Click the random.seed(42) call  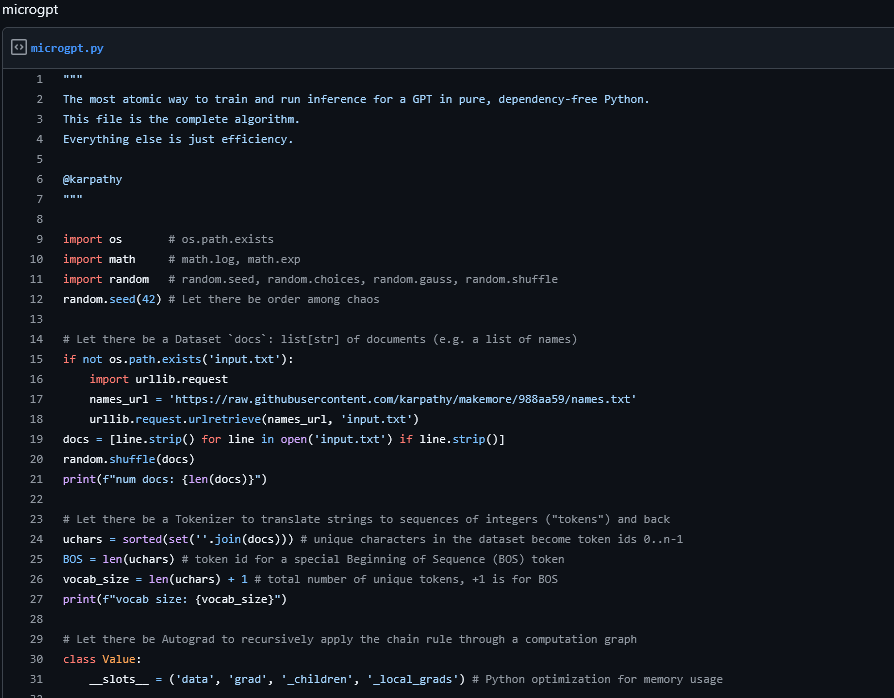pyautogui.click(x=108, y=299)
